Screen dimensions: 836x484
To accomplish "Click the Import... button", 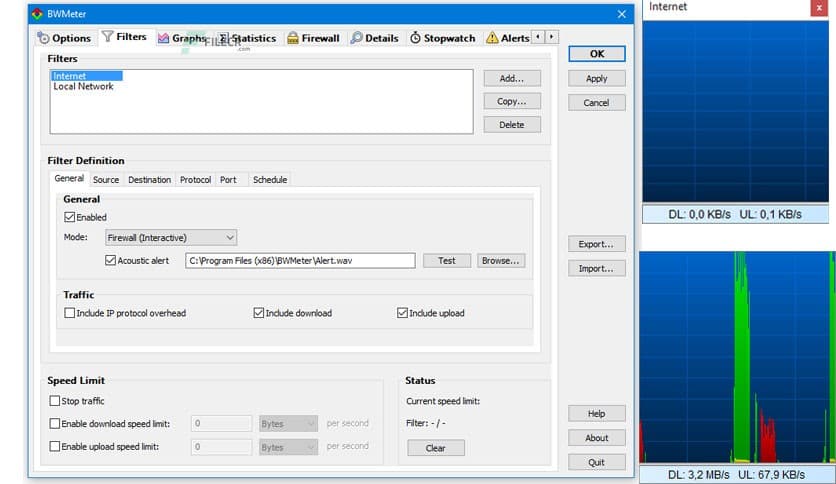I will point(597,269).
